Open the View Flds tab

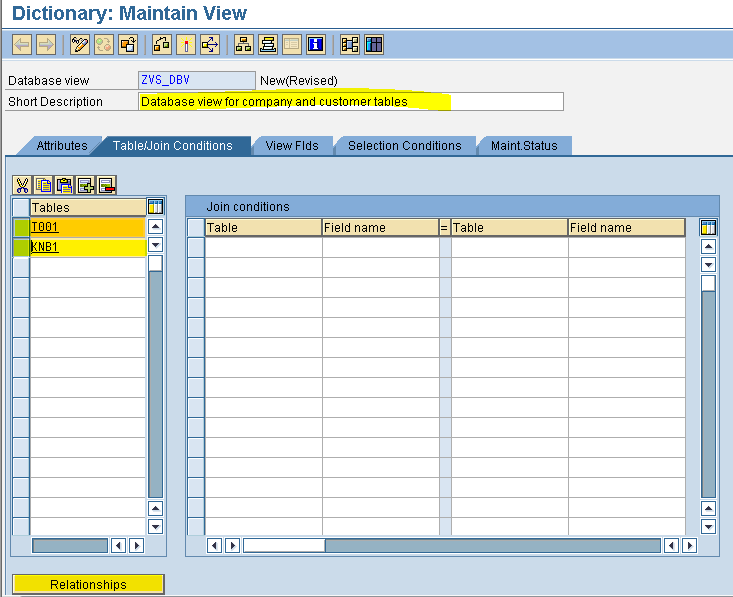click(x=292, y=146)
